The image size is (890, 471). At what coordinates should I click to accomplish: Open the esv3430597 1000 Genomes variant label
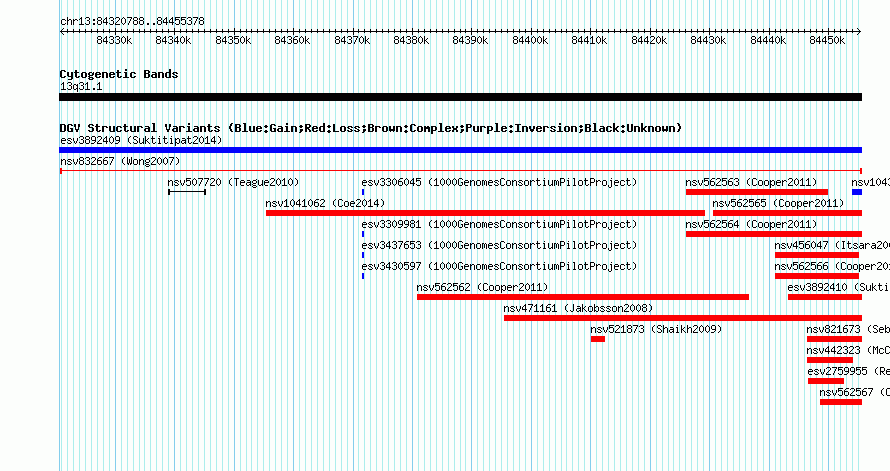click(499, 266)
